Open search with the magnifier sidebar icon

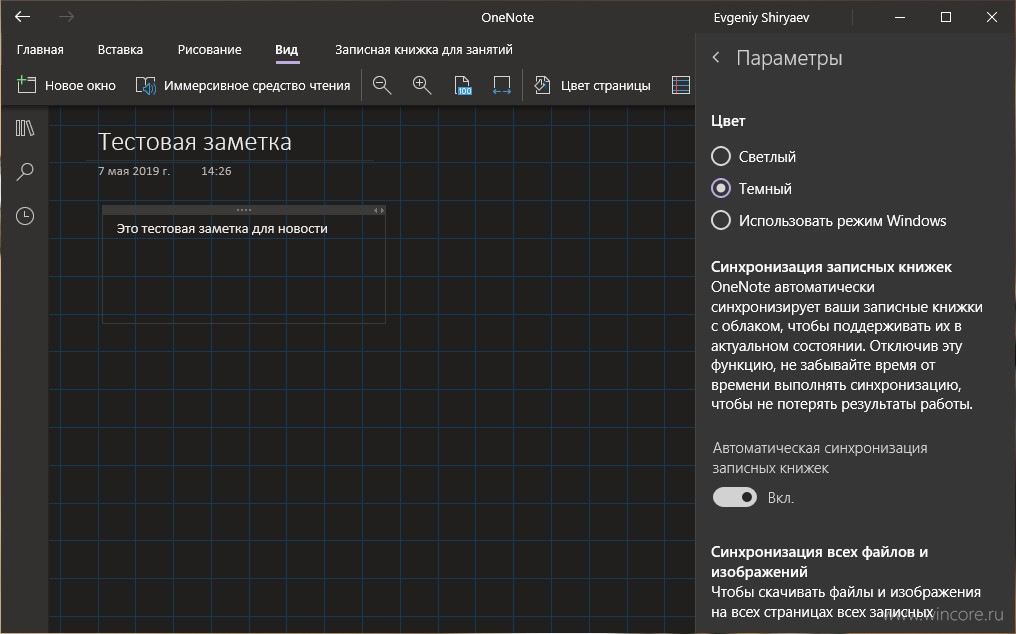click(x=25, y=172)
